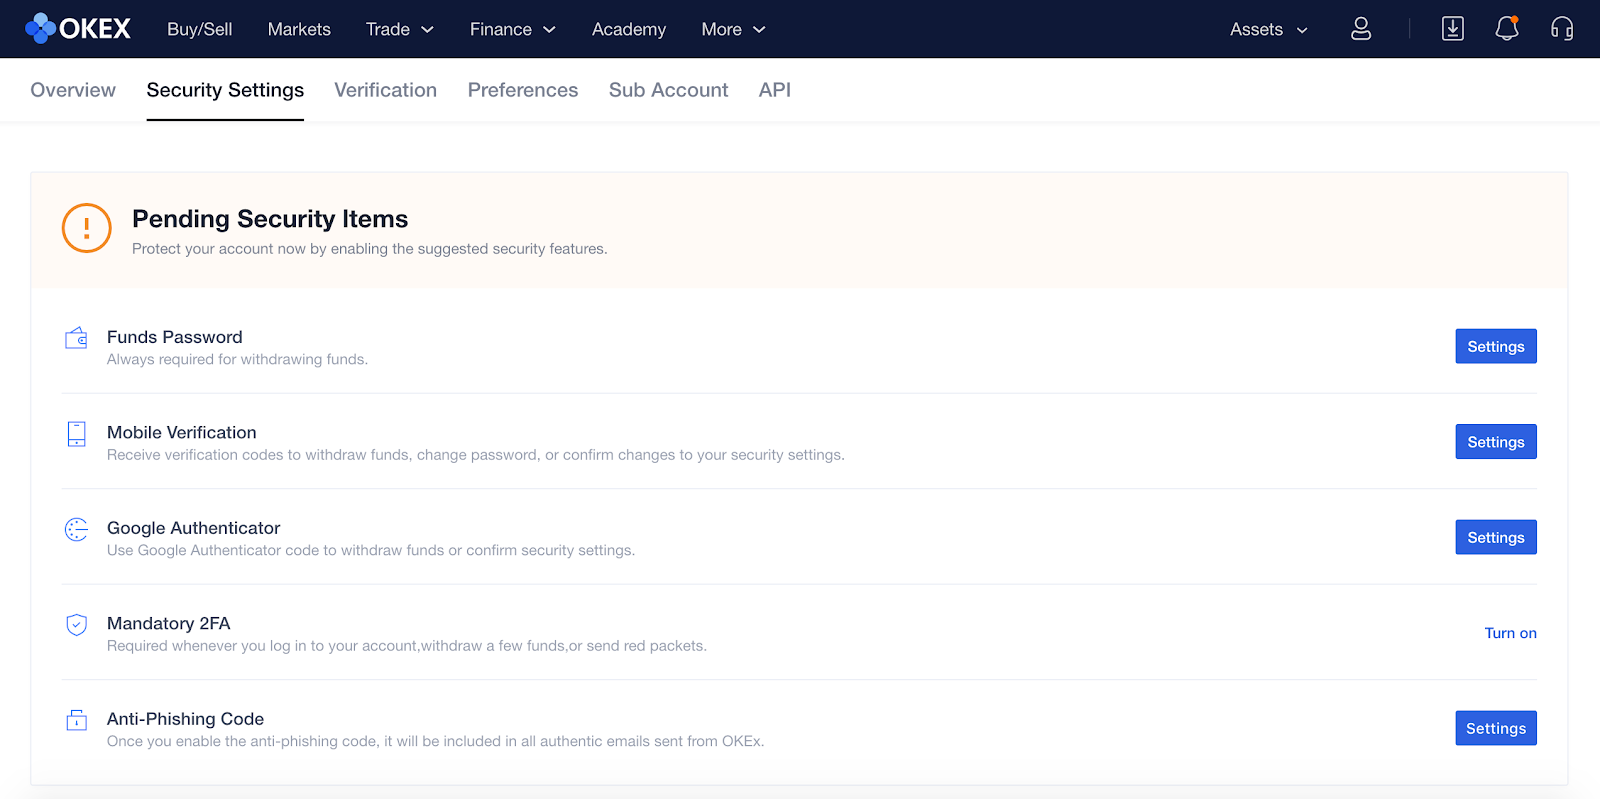Open the Assets dropdown
The width and height of the screenshot is (1600, 799).
pos(1268,29)
